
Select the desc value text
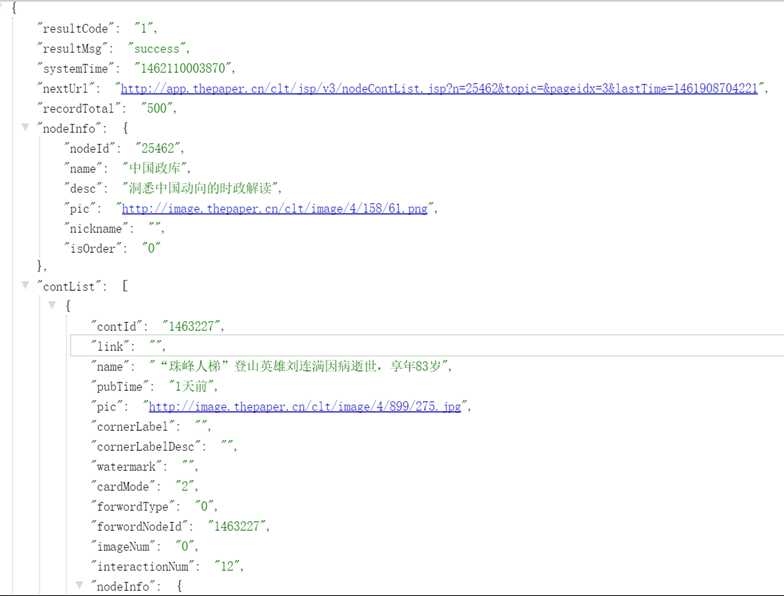click(200, 188)
